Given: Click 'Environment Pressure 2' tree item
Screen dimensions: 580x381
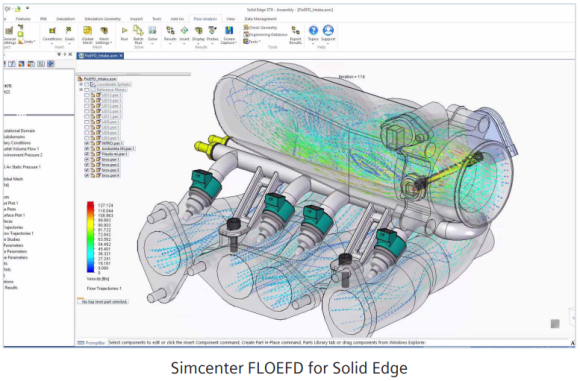Looking at the screenshot, I should 23,155.
